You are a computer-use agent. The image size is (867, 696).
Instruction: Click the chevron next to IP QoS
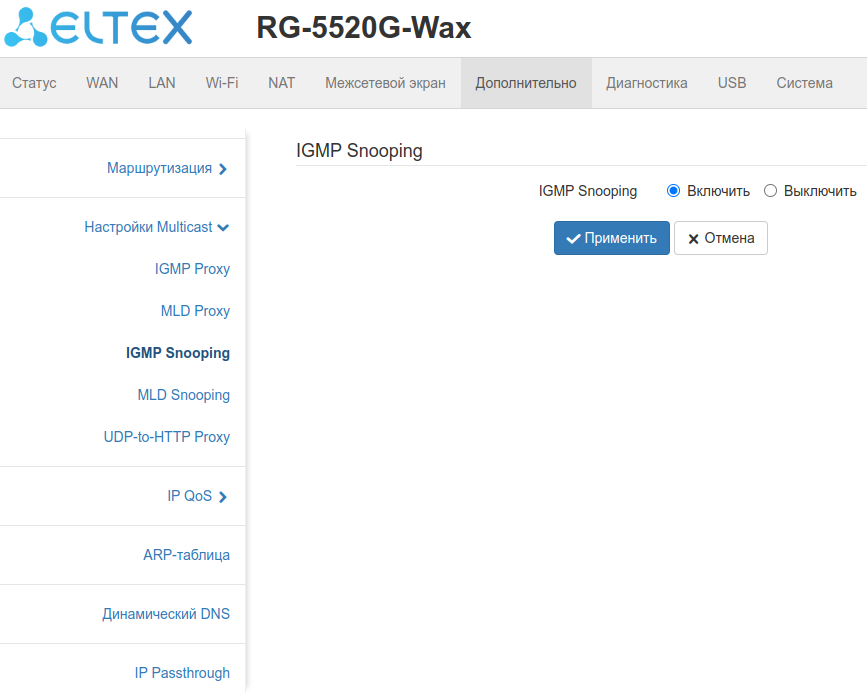[223, 497]
